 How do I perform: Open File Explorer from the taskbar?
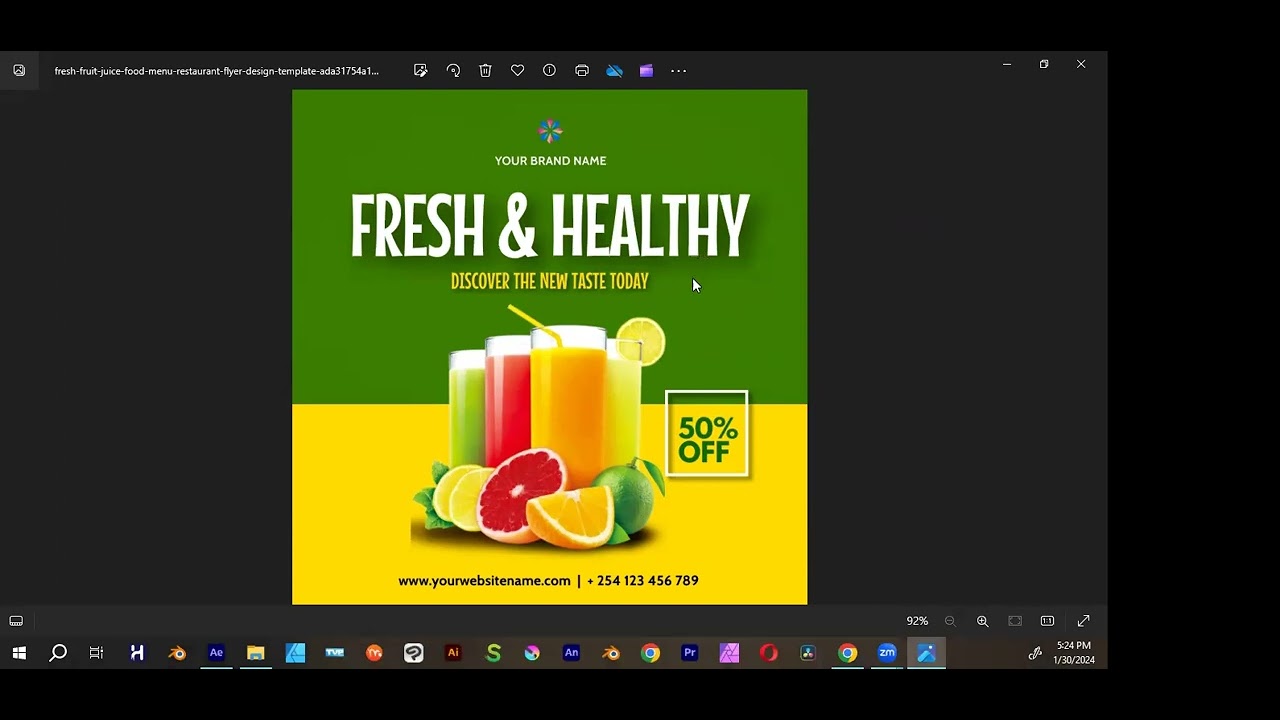click(x=256, y=653)
